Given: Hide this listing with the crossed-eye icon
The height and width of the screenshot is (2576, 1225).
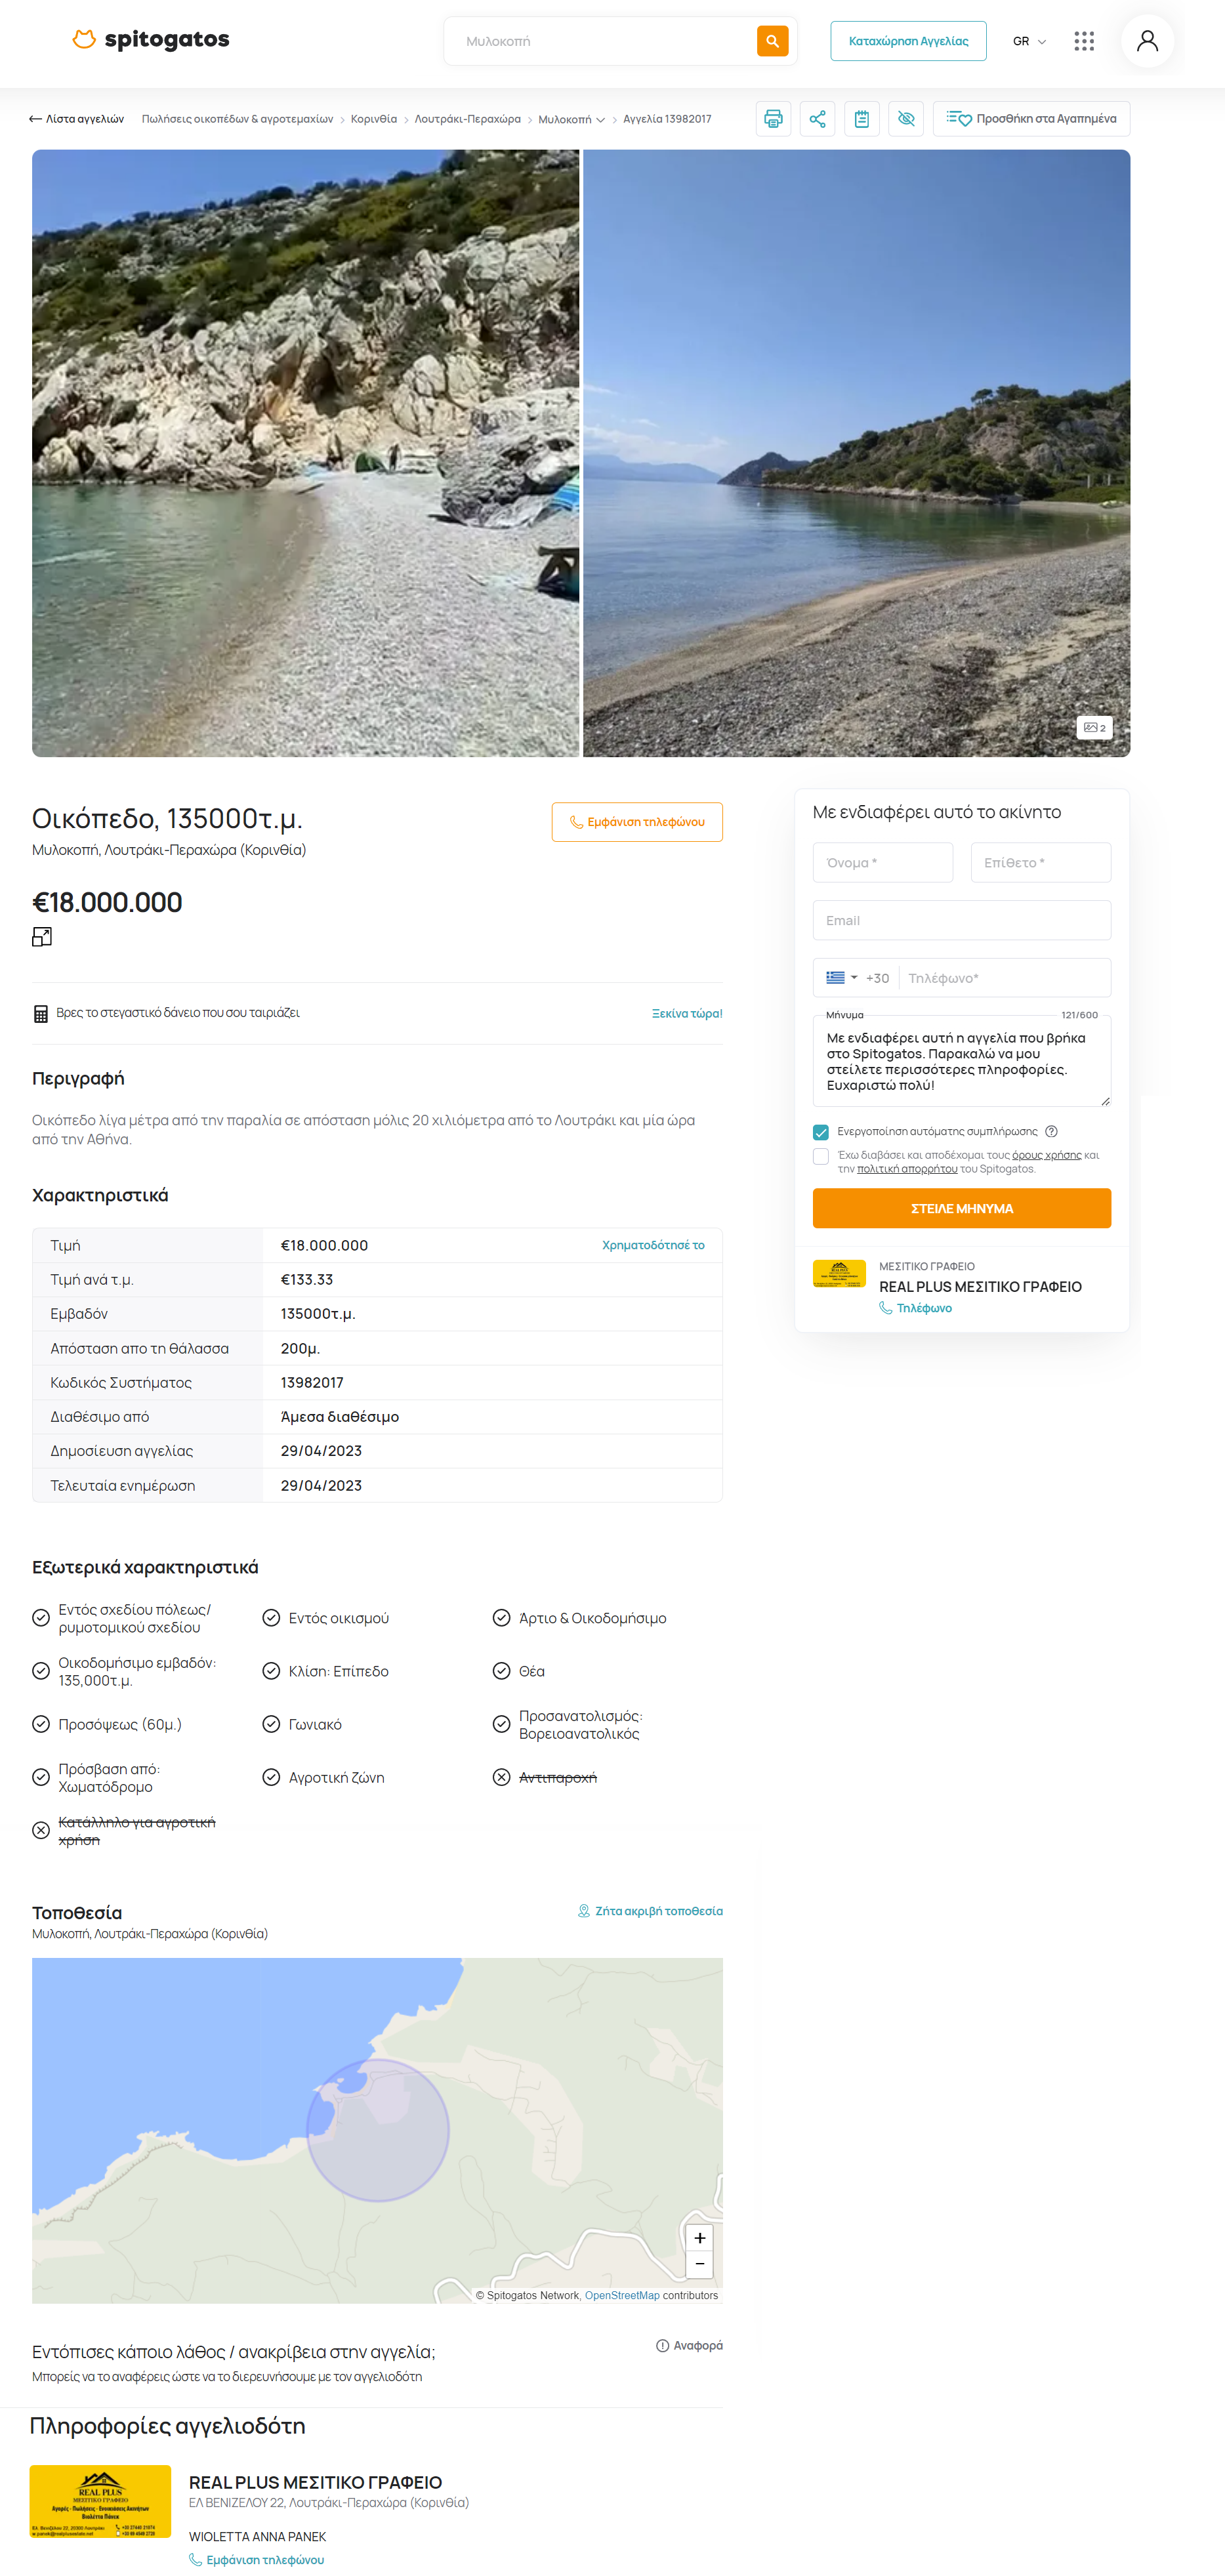Looking at the screenshot, I should click(906, 119).
